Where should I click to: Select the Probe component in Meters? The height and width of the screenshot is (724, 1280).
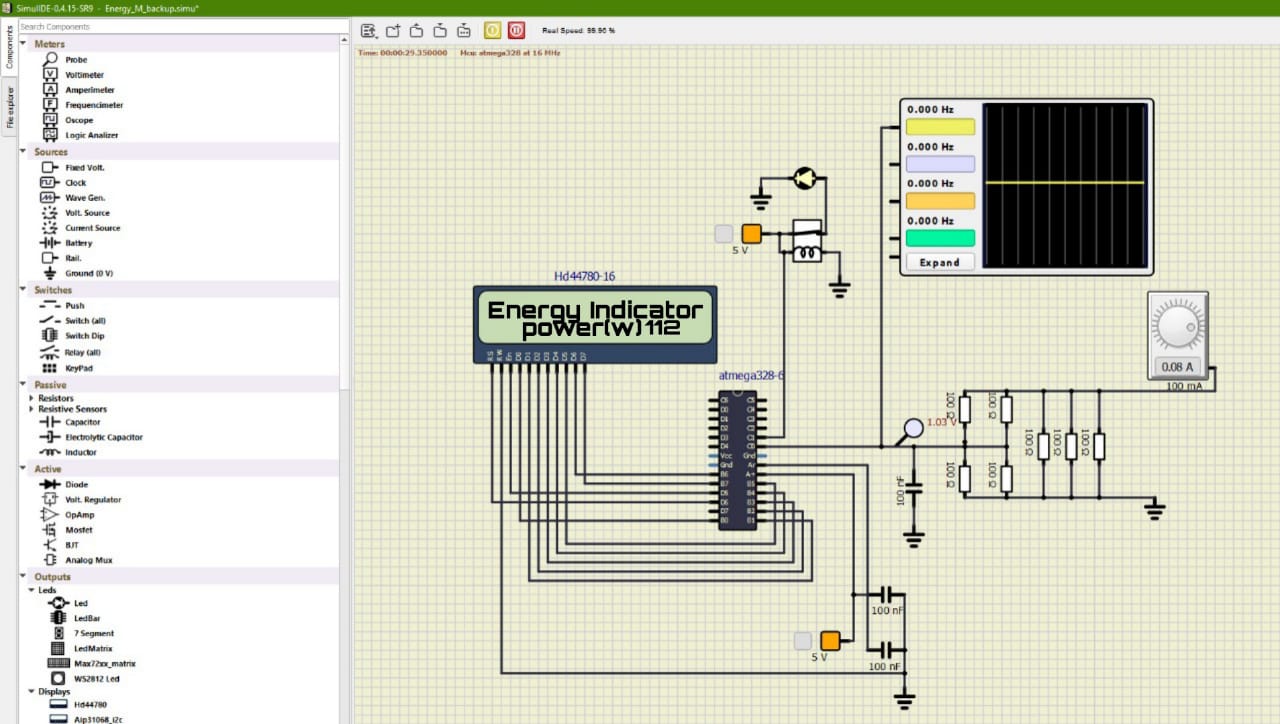[x=65, y=60]
